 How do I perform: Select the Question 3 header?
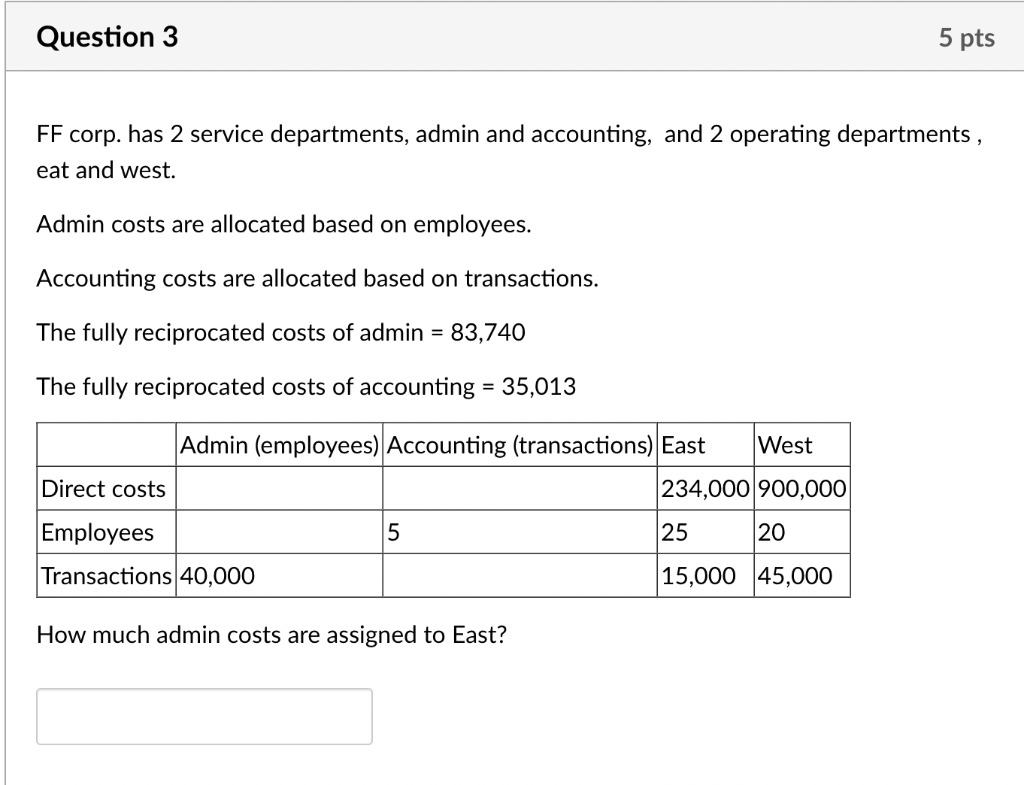[106, 36]
